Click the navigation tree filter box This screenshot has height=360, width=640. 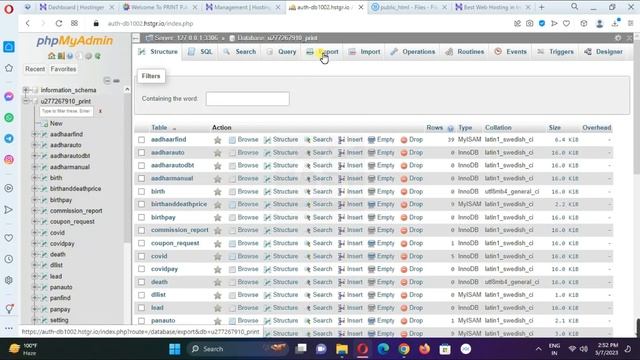(x=66, y=111)
